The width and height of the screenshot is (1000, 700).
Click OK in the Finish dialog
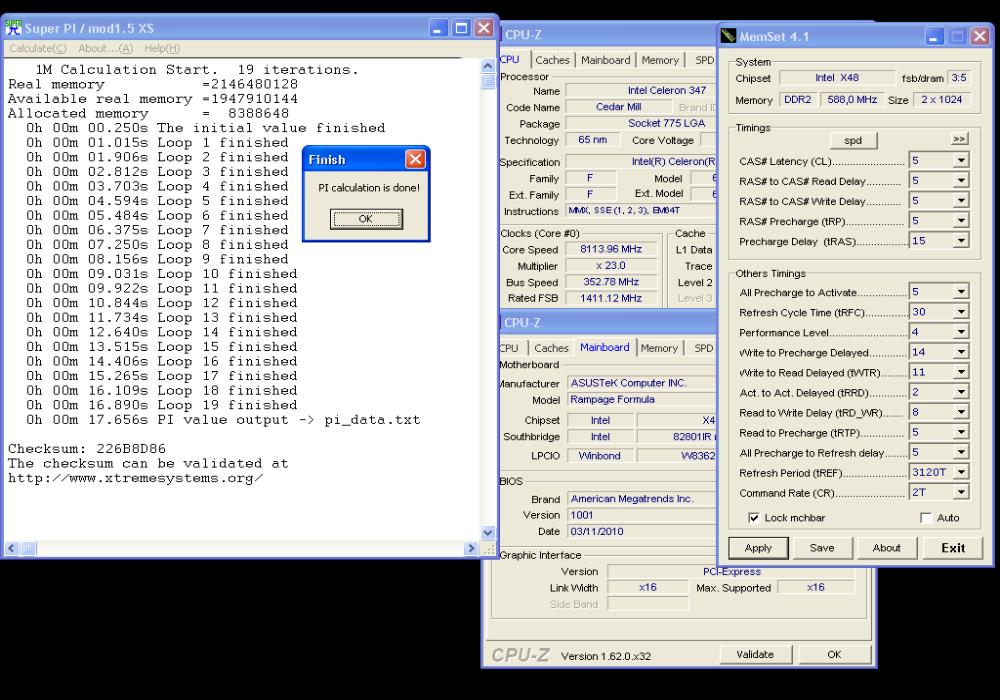[x=366, y=219]
